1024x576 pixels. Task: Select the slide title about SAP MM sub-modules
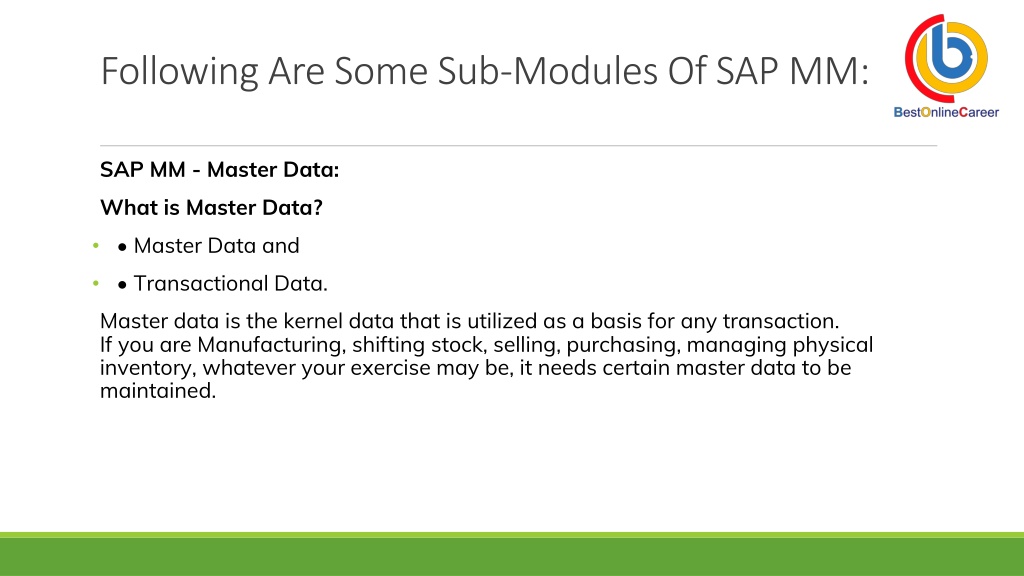coord(485,71)
